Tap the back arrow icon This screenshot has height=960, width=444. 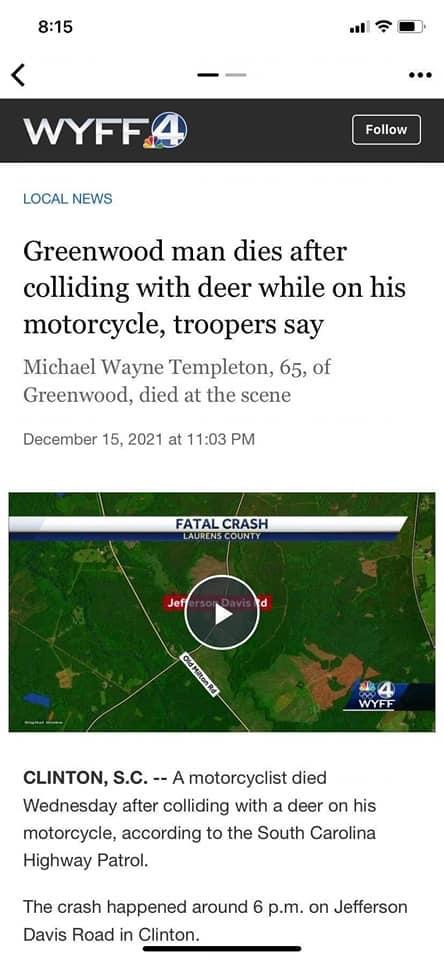click(x=18, y=75)
